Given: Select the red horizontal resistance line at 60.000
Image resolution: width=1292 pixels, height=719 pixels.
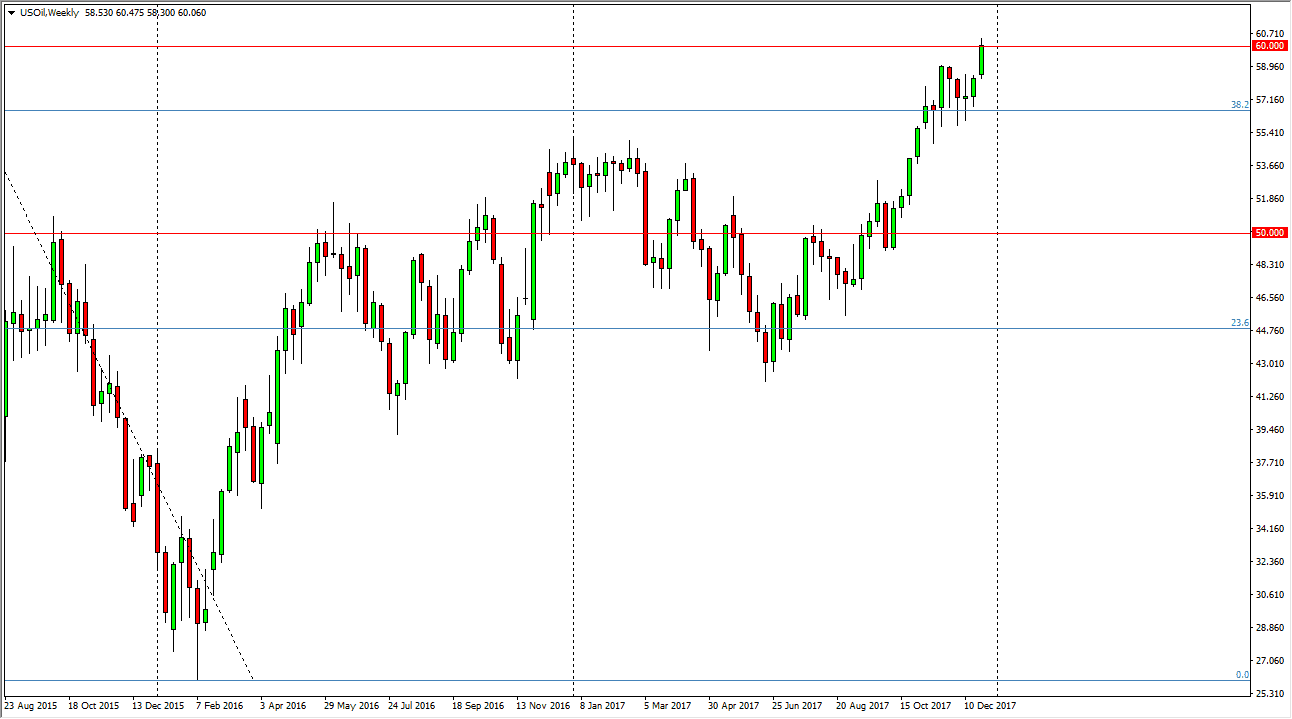Looking at the screenshot, I should 400,43.
